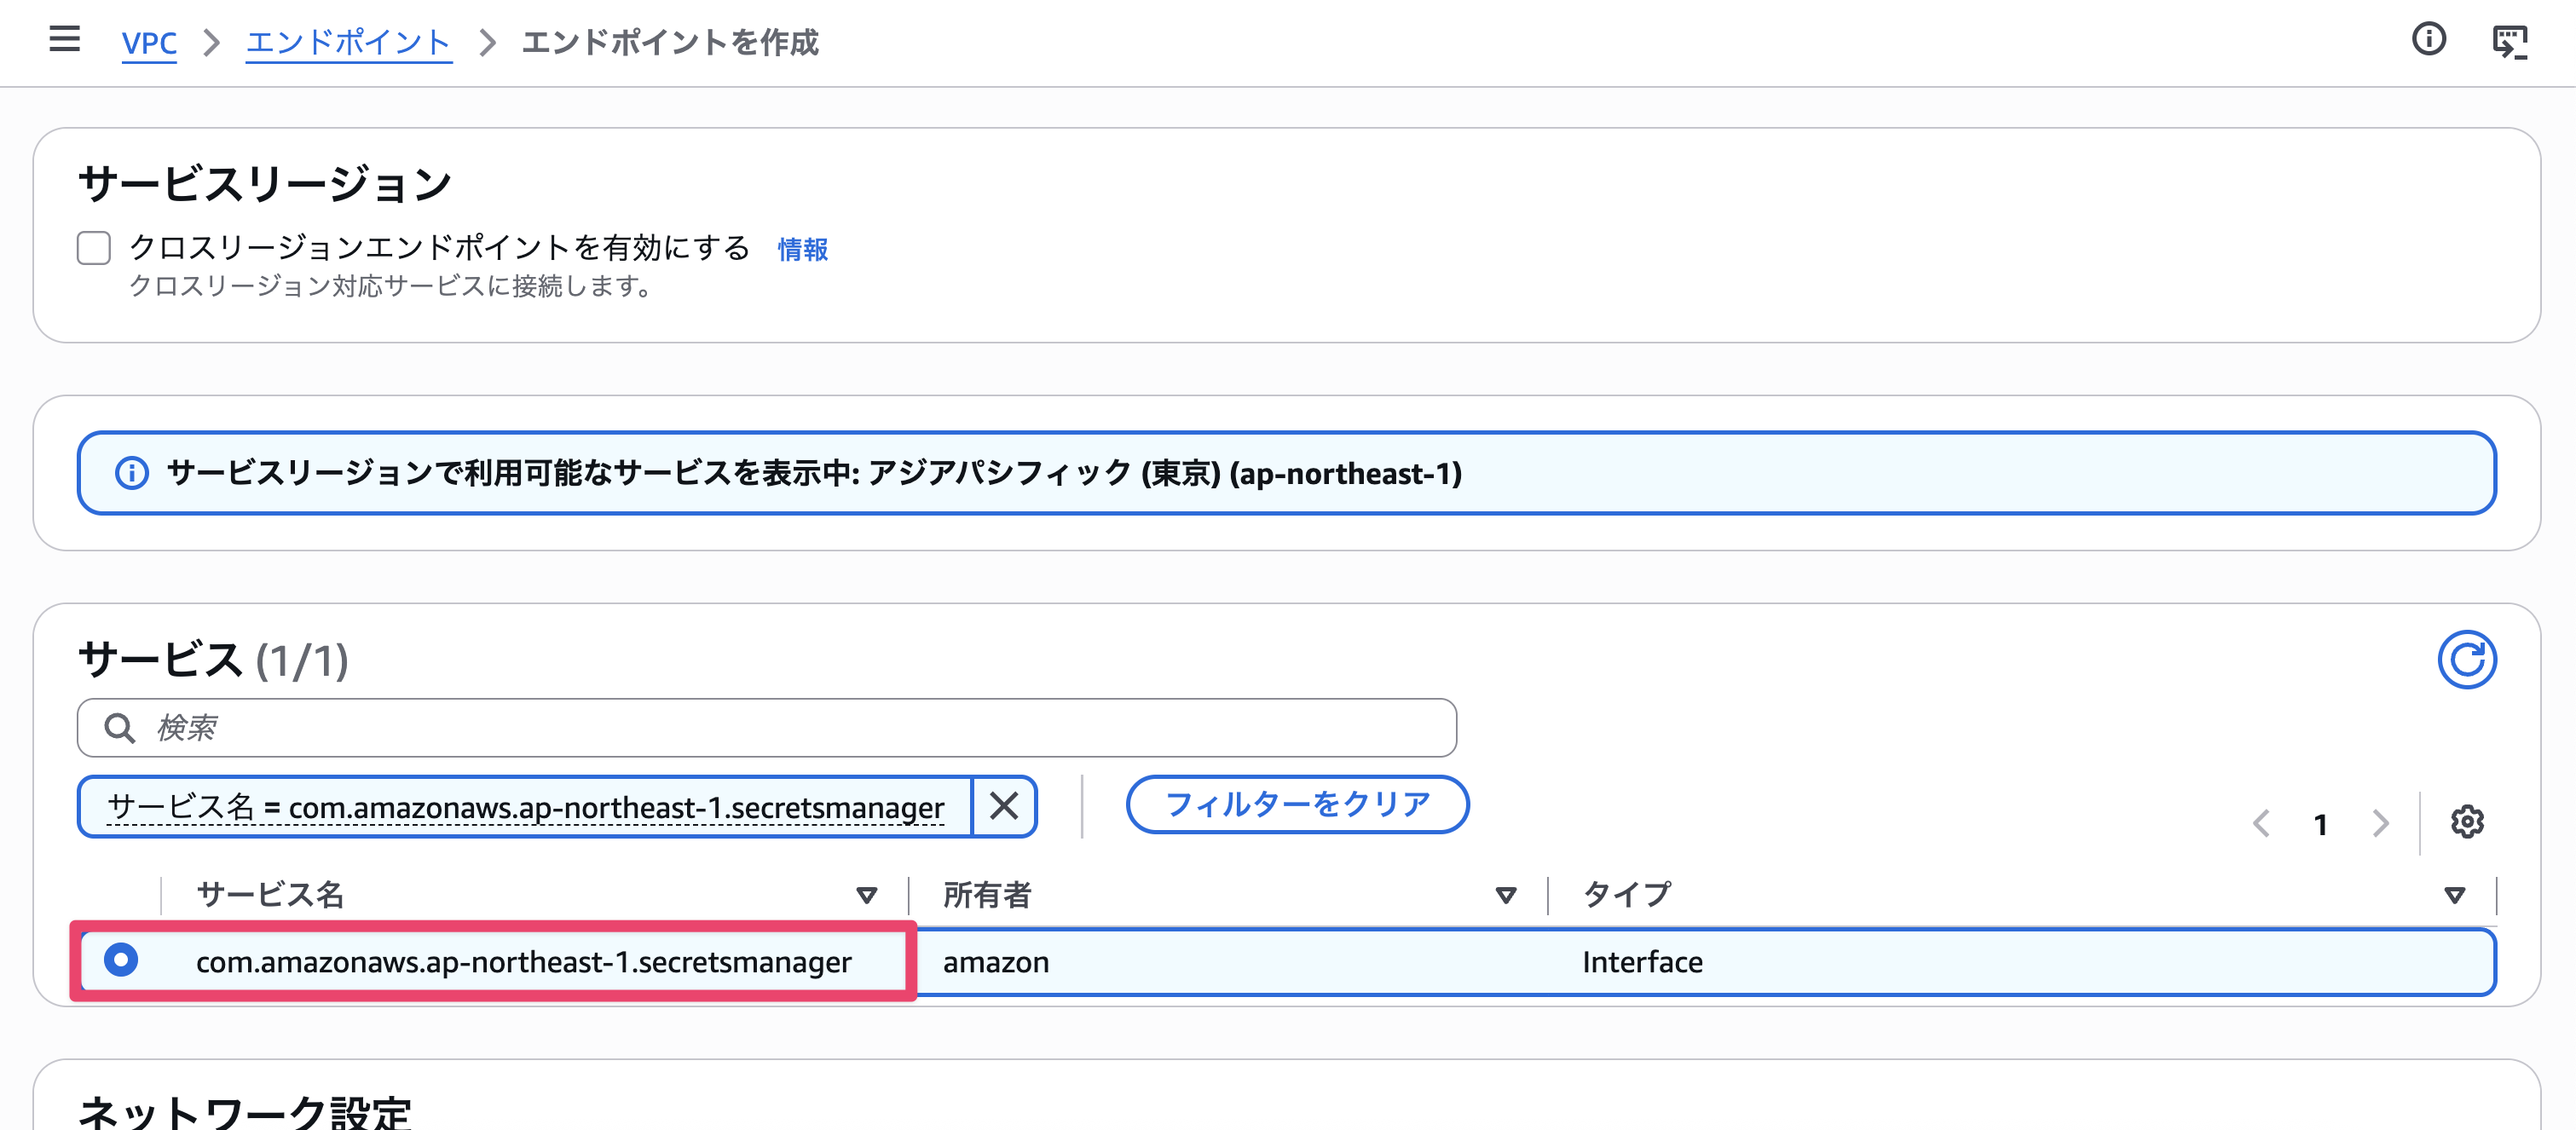Click page number 1
The image size is (2576, 1130).
[2320, 824]
